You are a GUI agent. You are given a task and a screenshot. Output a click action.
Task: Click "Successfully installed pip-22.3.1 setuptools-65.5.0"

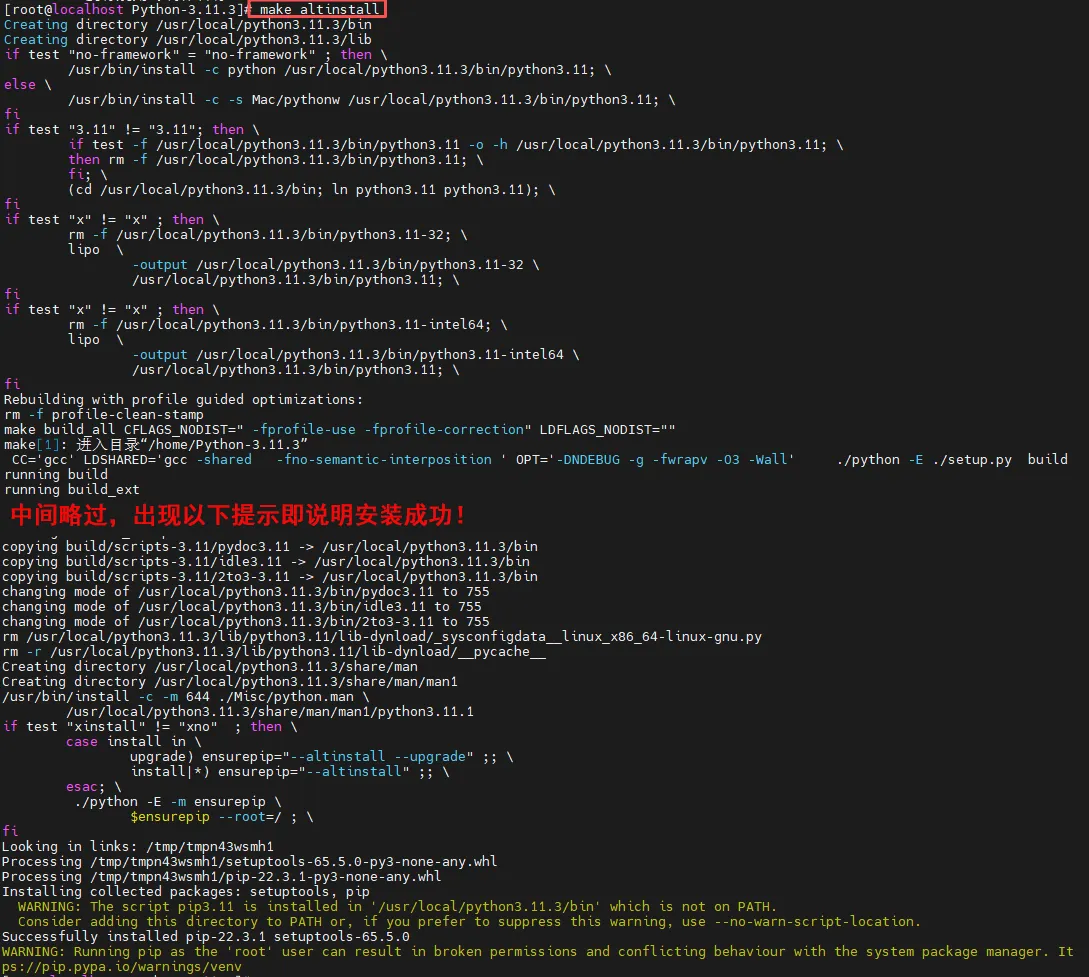206,937
